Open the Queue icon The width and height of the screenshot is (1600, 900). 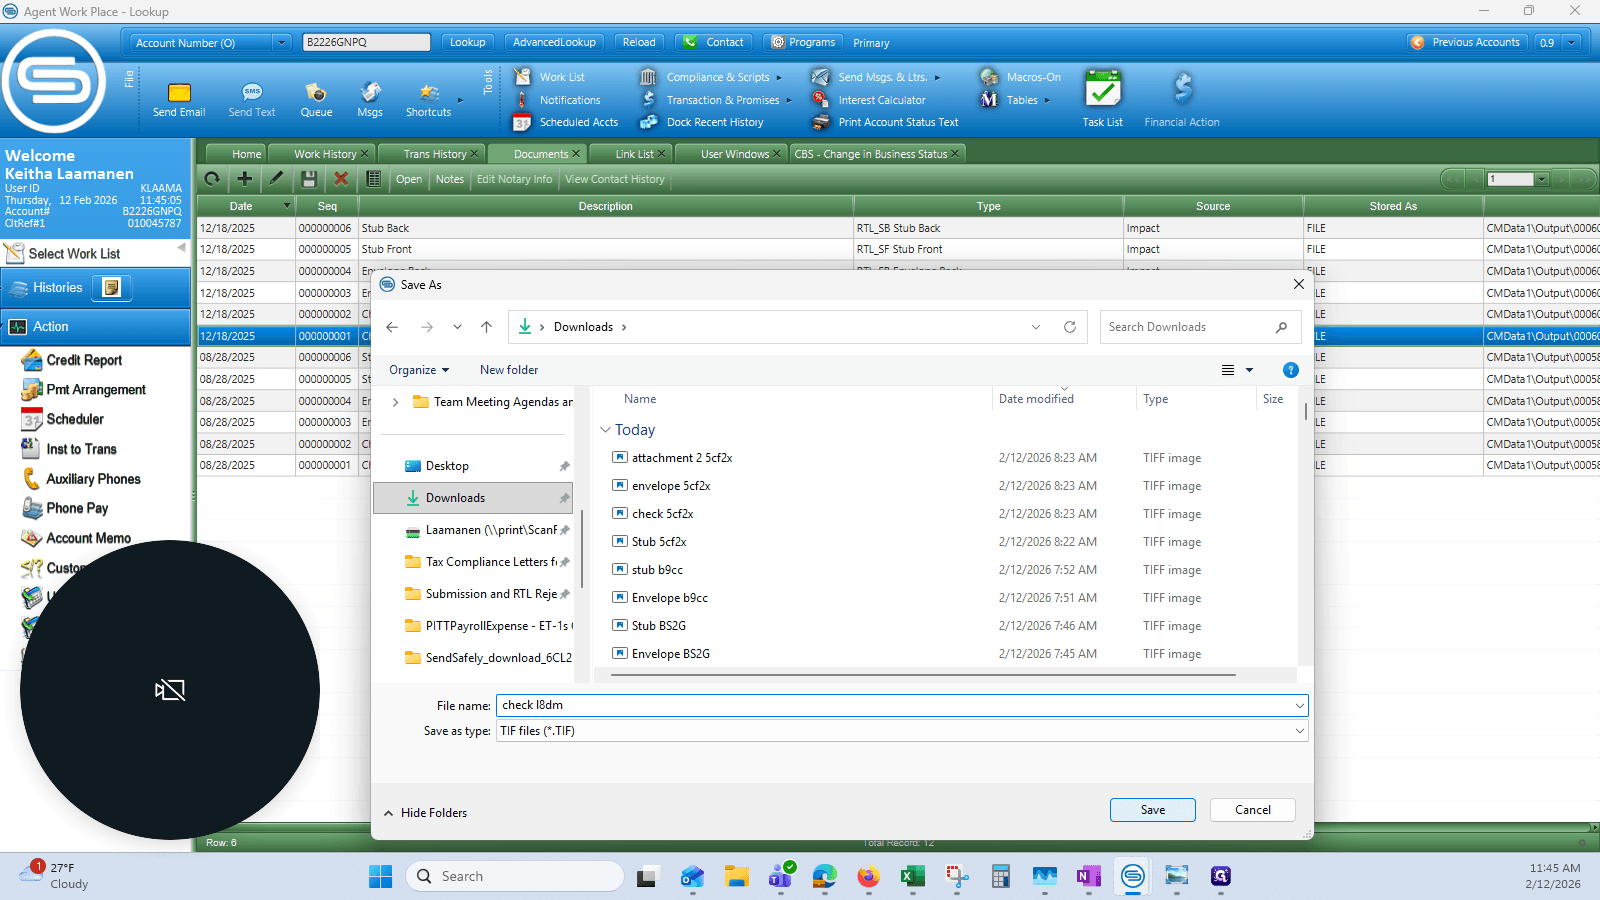pyautogui.click(x=316, y=92)
